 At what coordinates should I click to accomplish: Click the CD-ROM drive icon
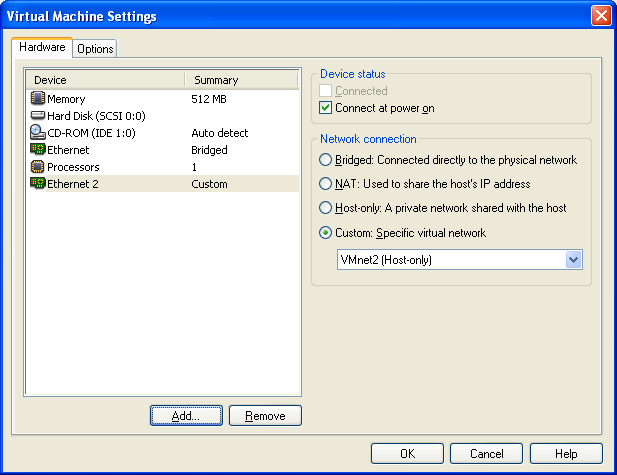pyautogui.click(x=38, y=133)
